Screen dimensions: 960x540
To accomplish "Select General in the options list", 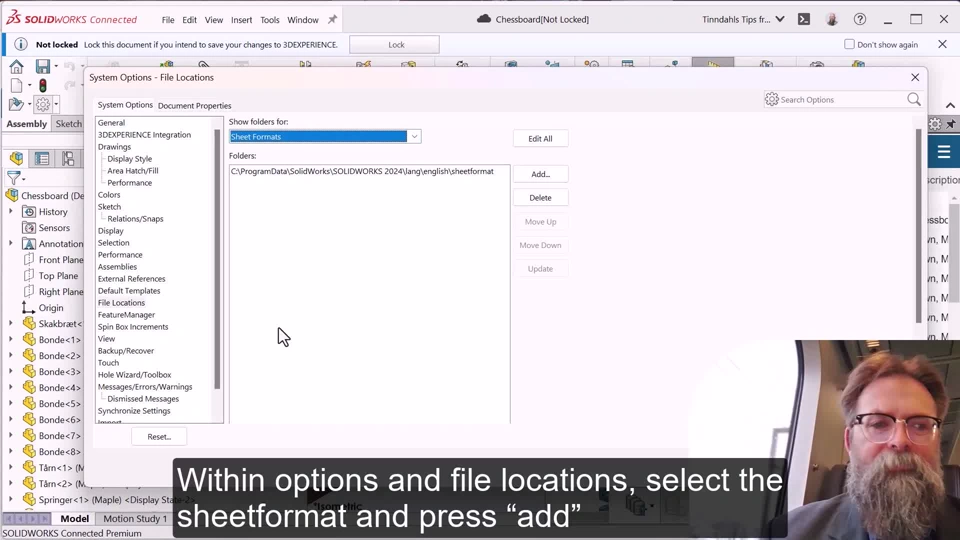I will (x=111, y=122).
